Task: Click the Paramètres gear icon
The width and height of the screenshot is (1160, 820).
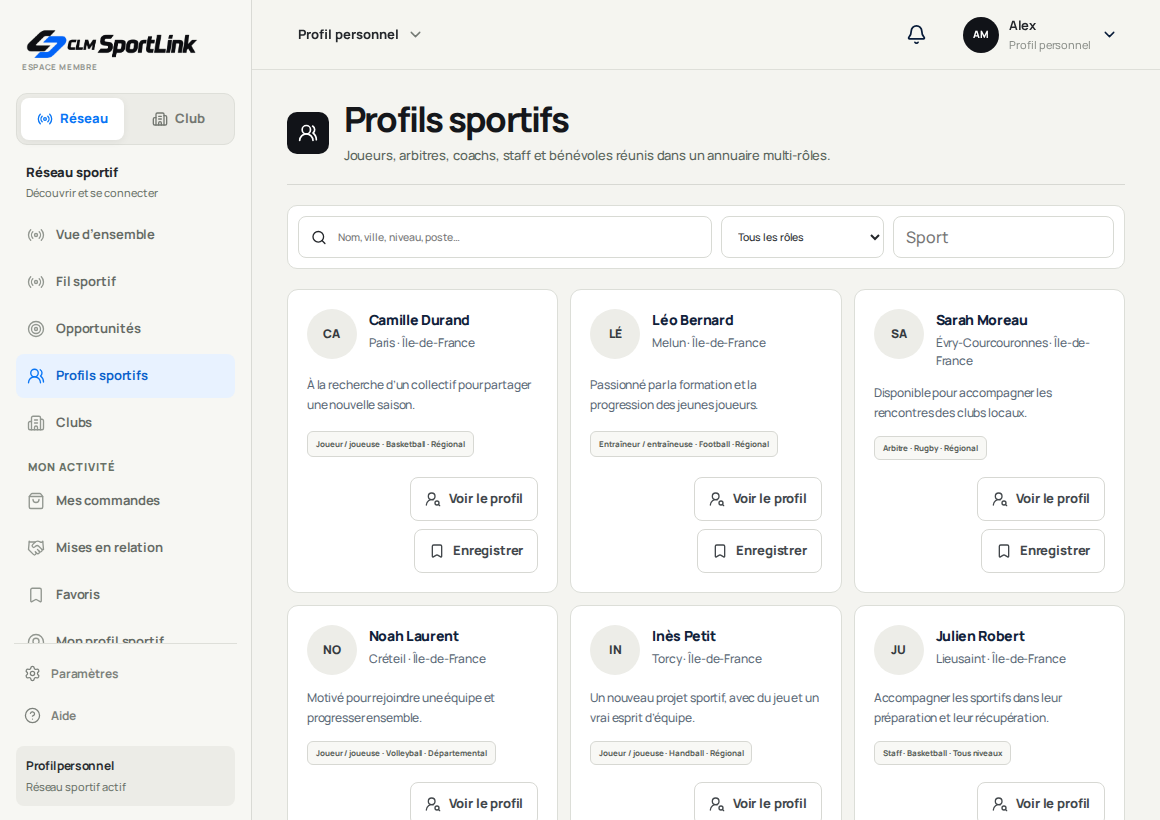Action: 33,673
